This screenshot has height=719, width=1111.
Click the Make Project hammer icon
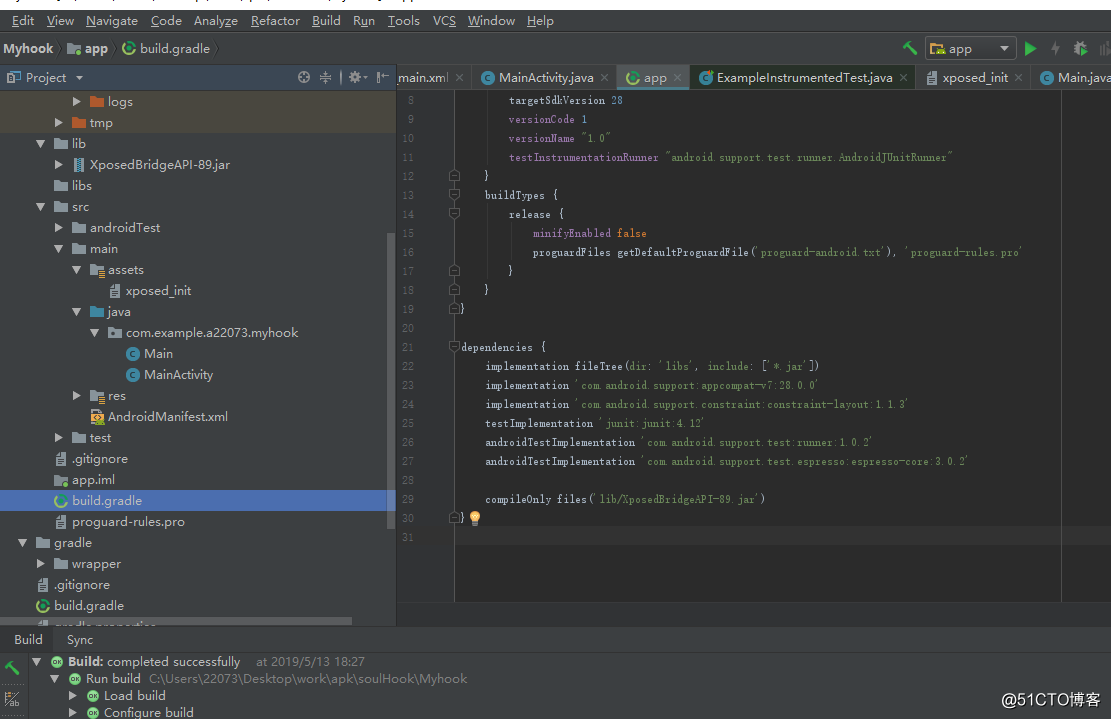coord(910,48)
